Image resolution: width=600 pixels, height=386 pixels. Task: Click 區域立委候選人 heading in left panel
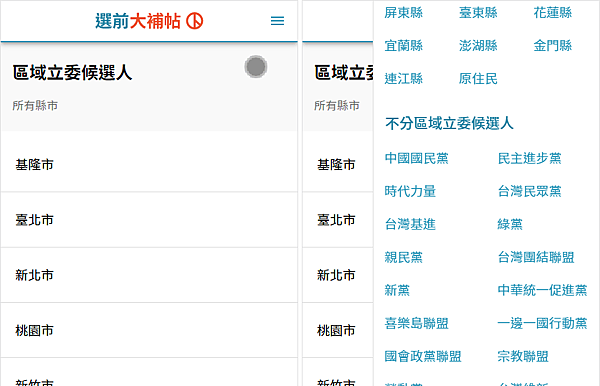72,73
